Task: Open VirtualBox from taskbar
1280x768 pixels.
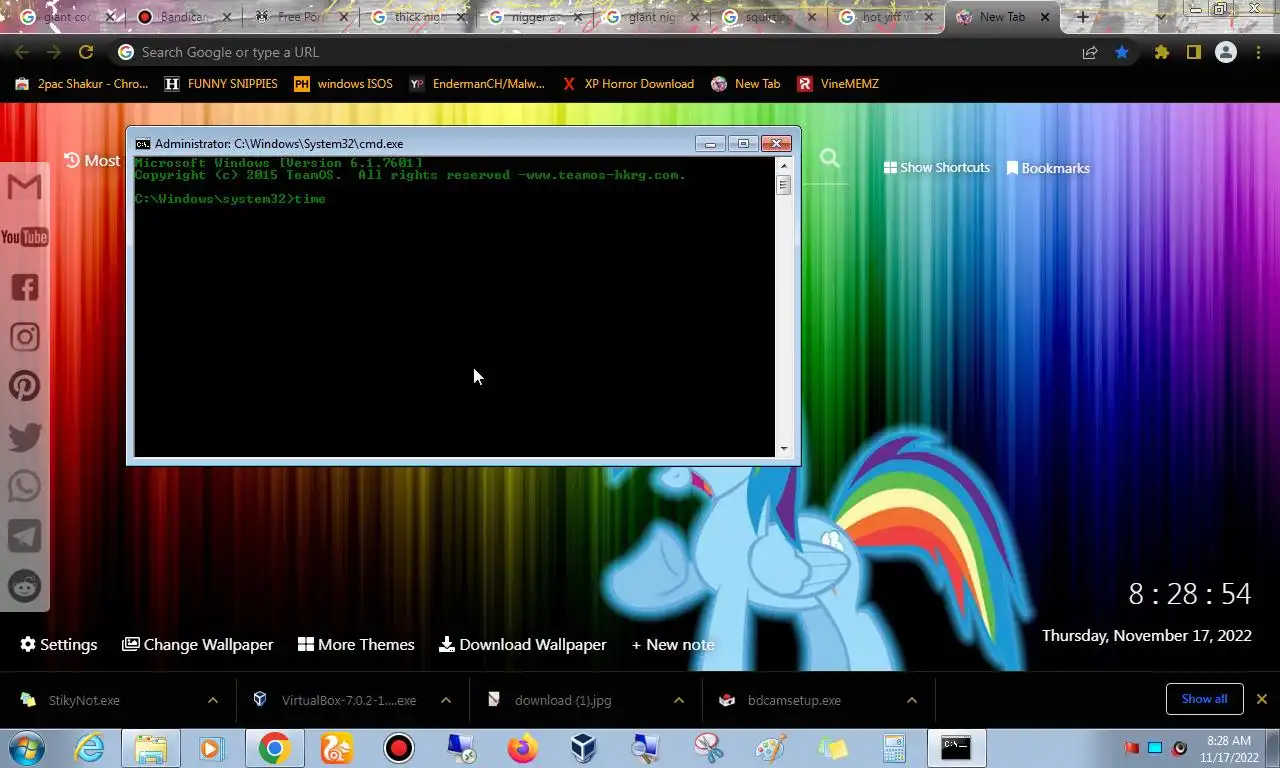Action: tap(584, 748)
